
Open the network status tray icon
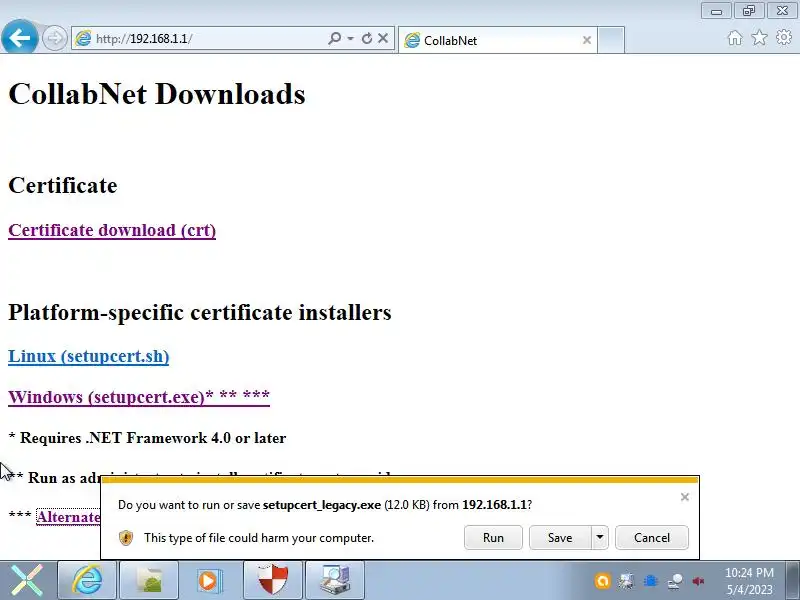coord(674,581)
